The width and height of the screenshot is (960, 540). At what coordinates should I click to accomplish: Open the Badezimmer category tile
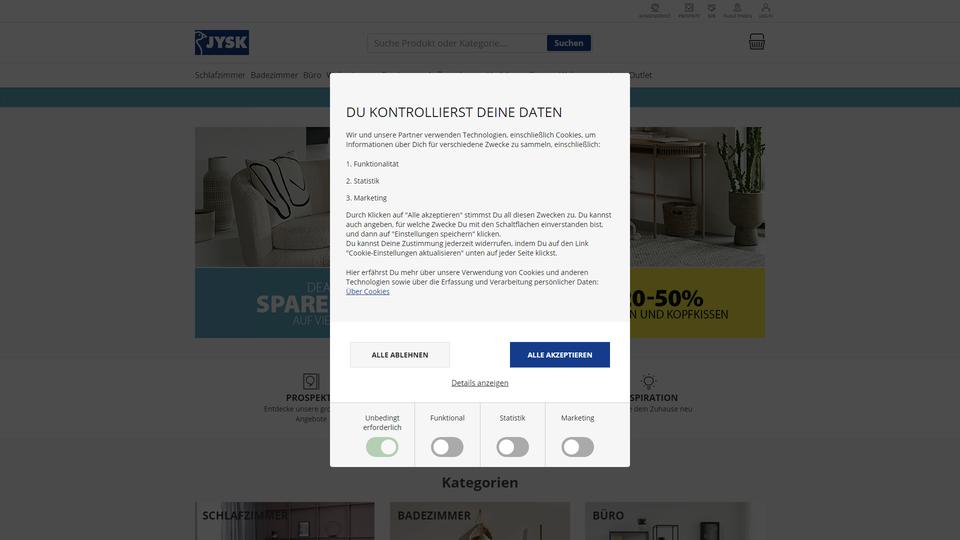pos(480,521)
